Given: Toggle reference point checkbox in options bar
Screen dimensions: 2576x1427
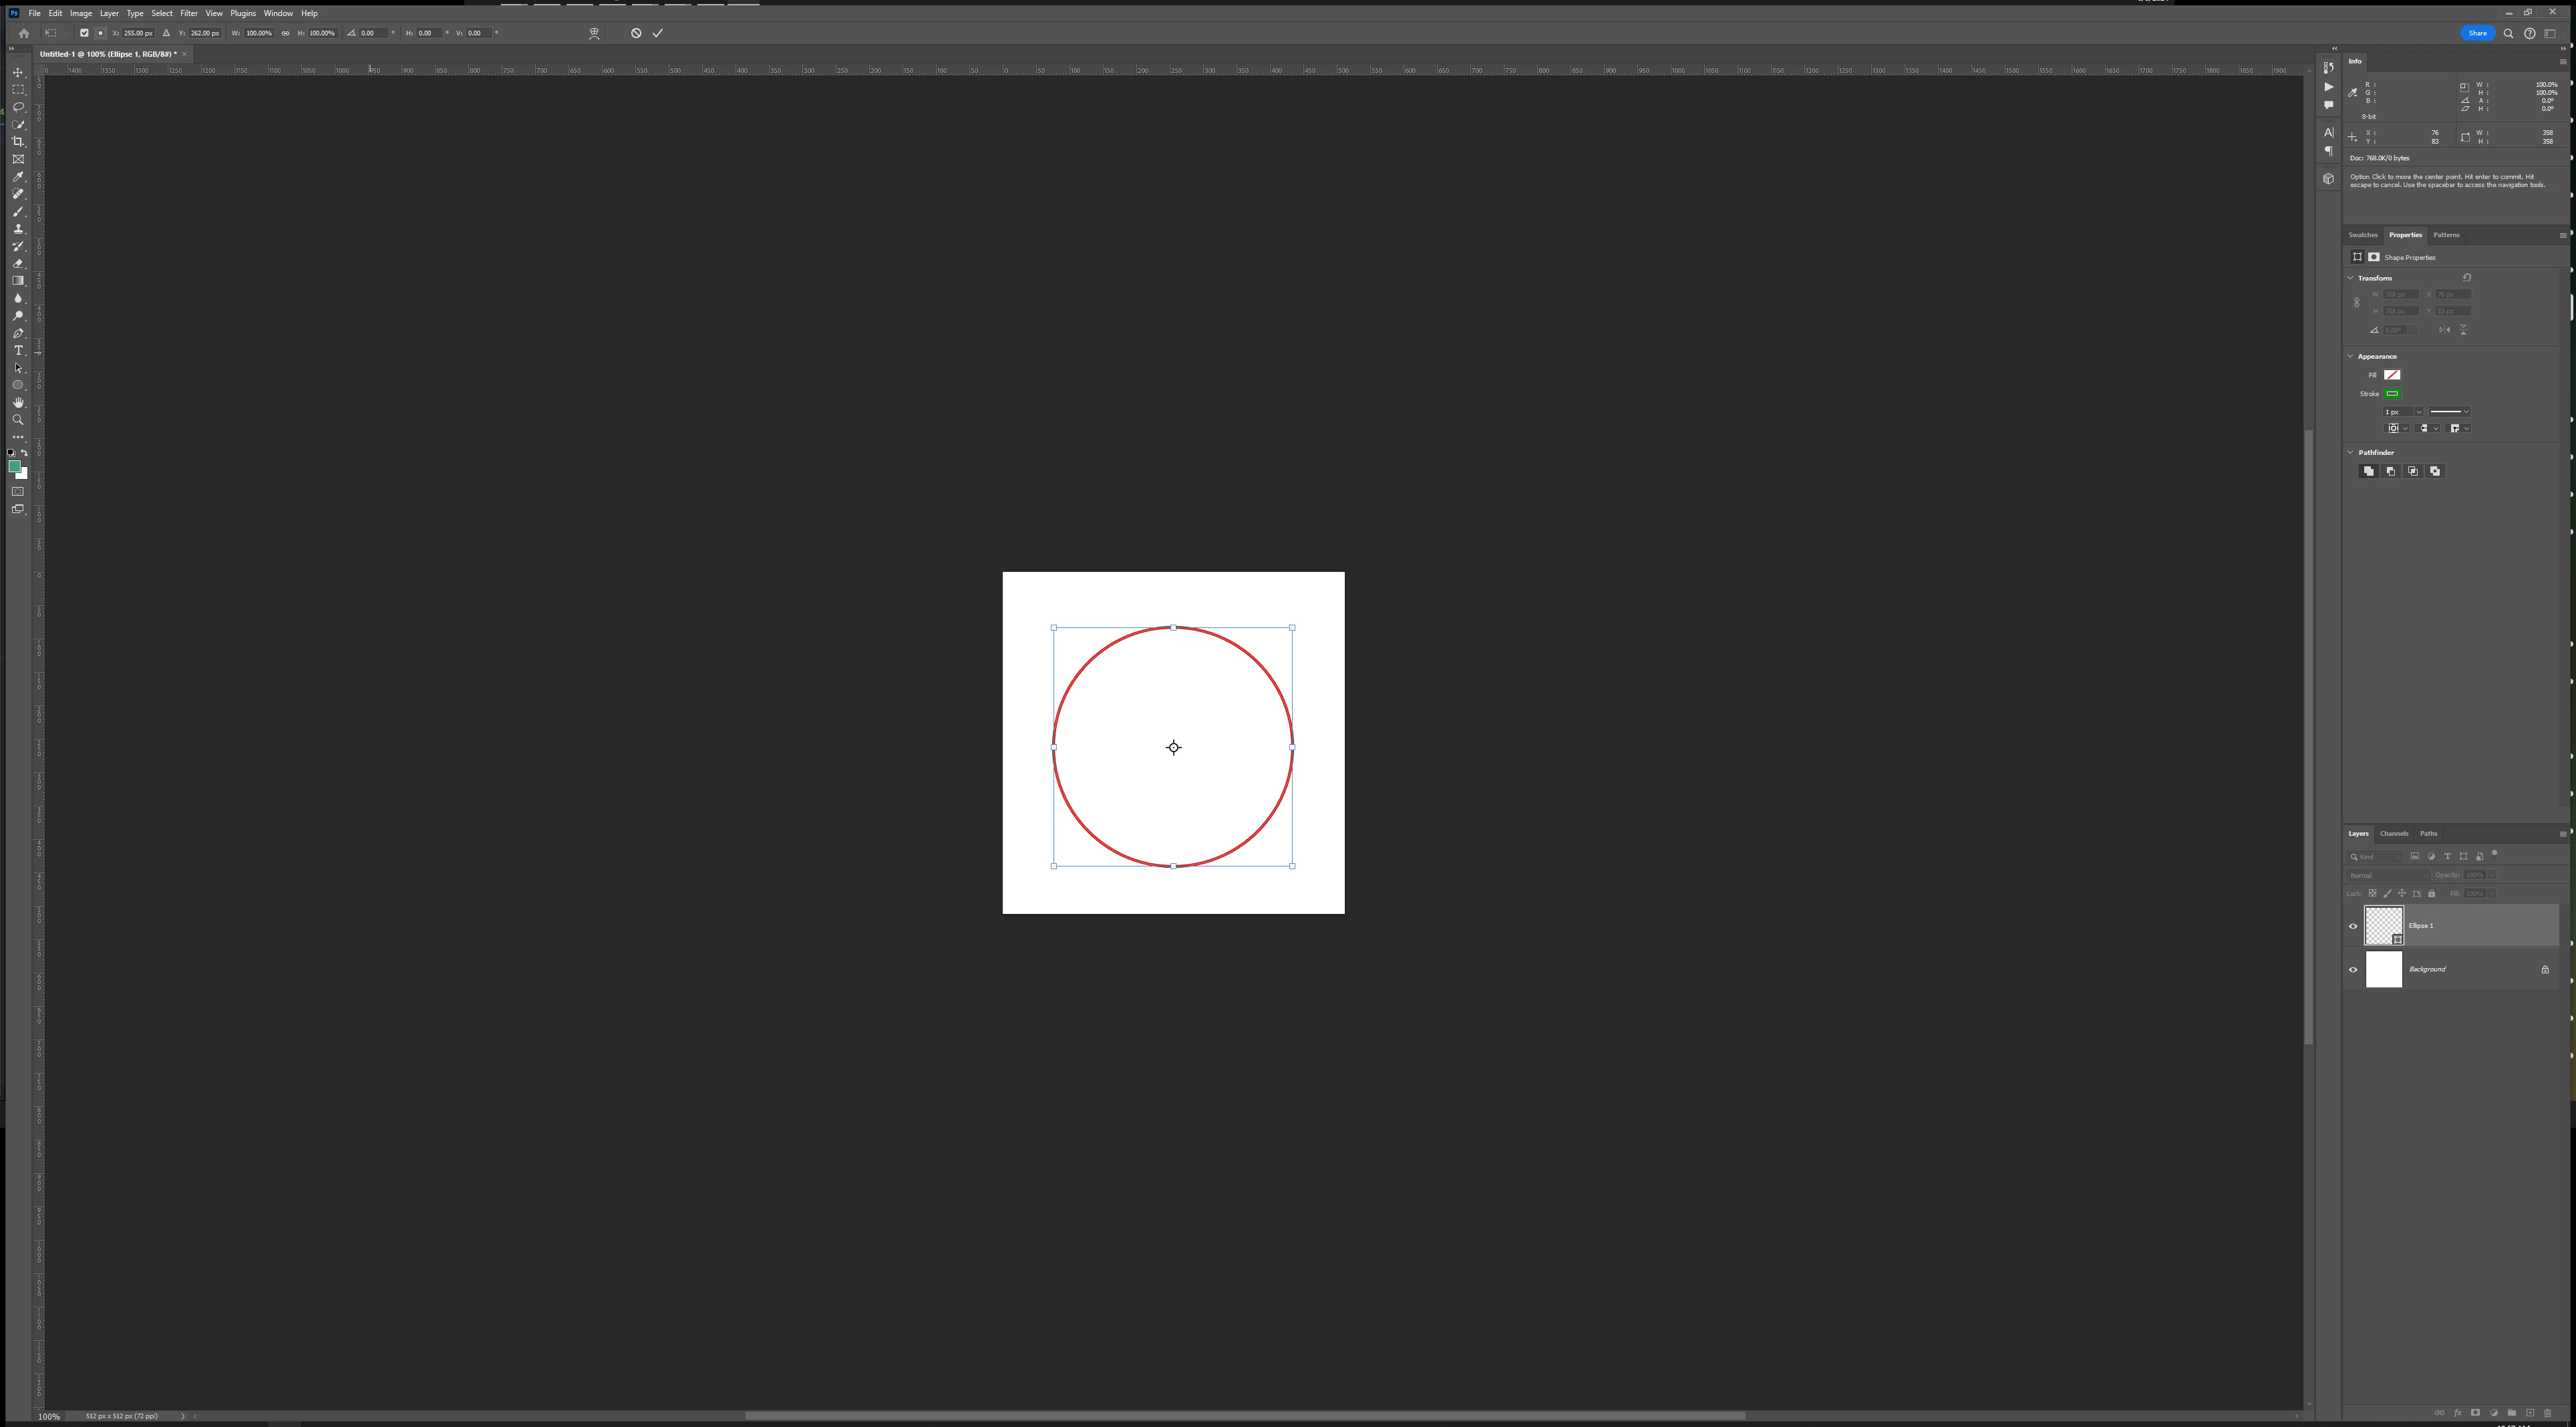Looking at the screenshot, I should coord(84,33).
